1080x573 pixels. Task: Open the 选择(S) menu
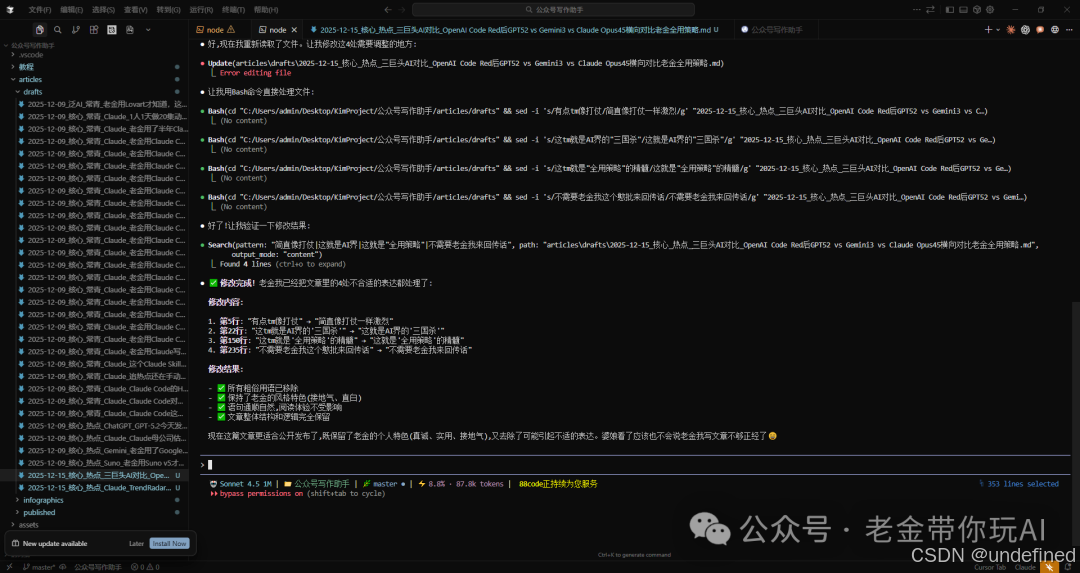[103, 10]
